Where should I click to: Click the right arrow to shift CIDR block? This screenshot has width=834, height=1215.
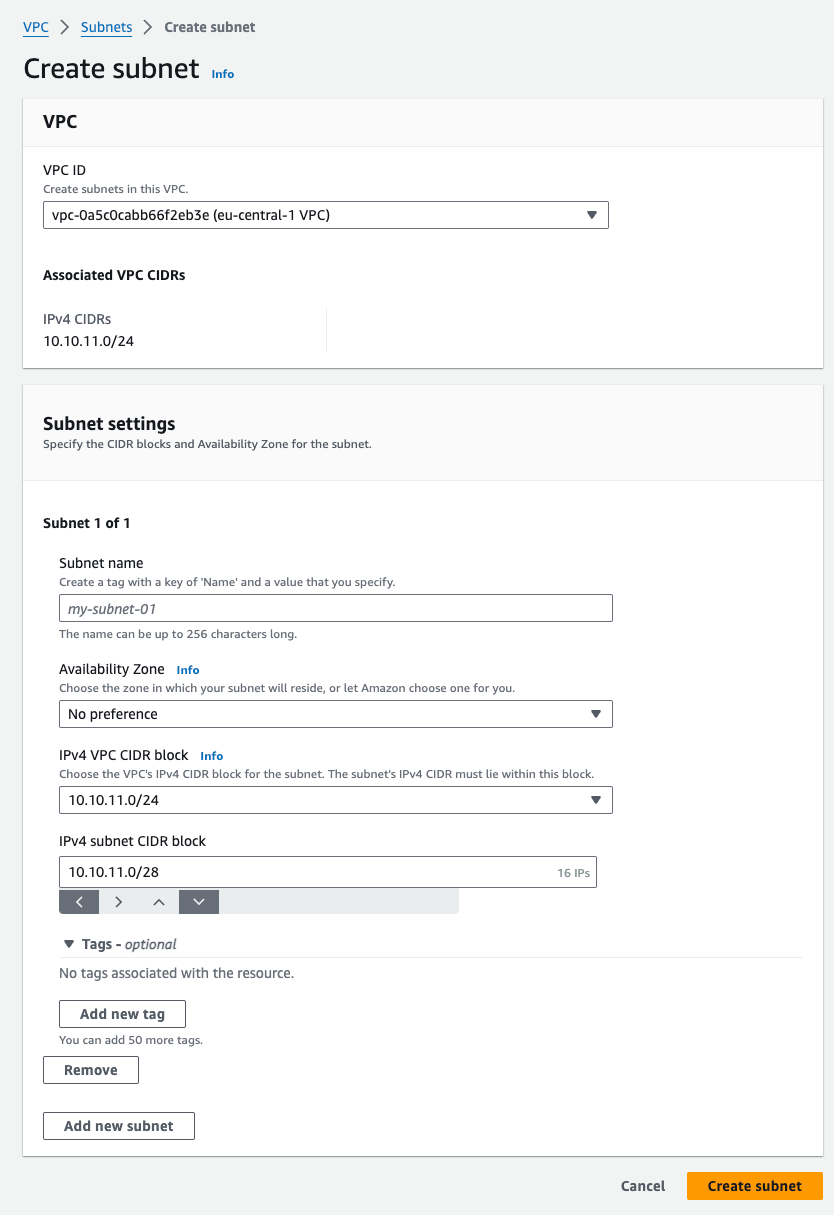118,901
